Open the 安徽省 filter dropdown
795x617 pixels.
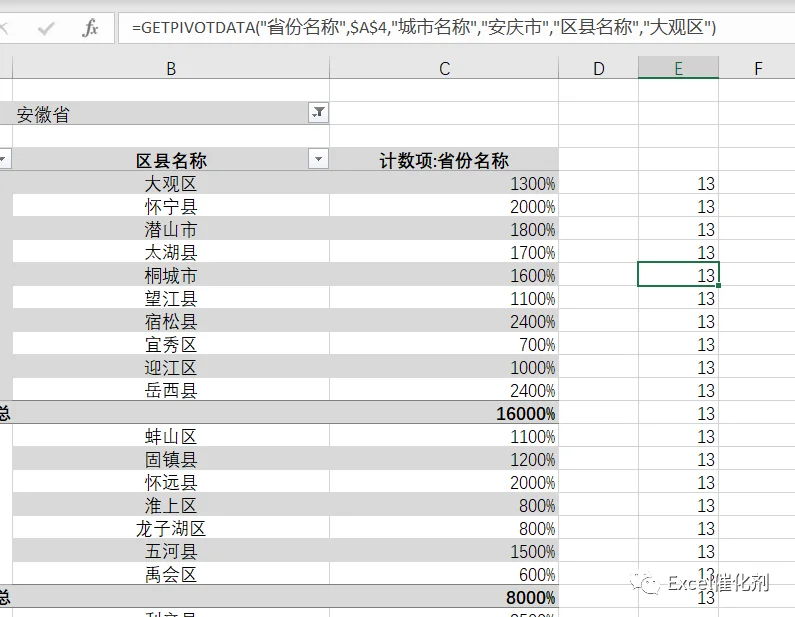pyautogui.click(x=318, y=113)
